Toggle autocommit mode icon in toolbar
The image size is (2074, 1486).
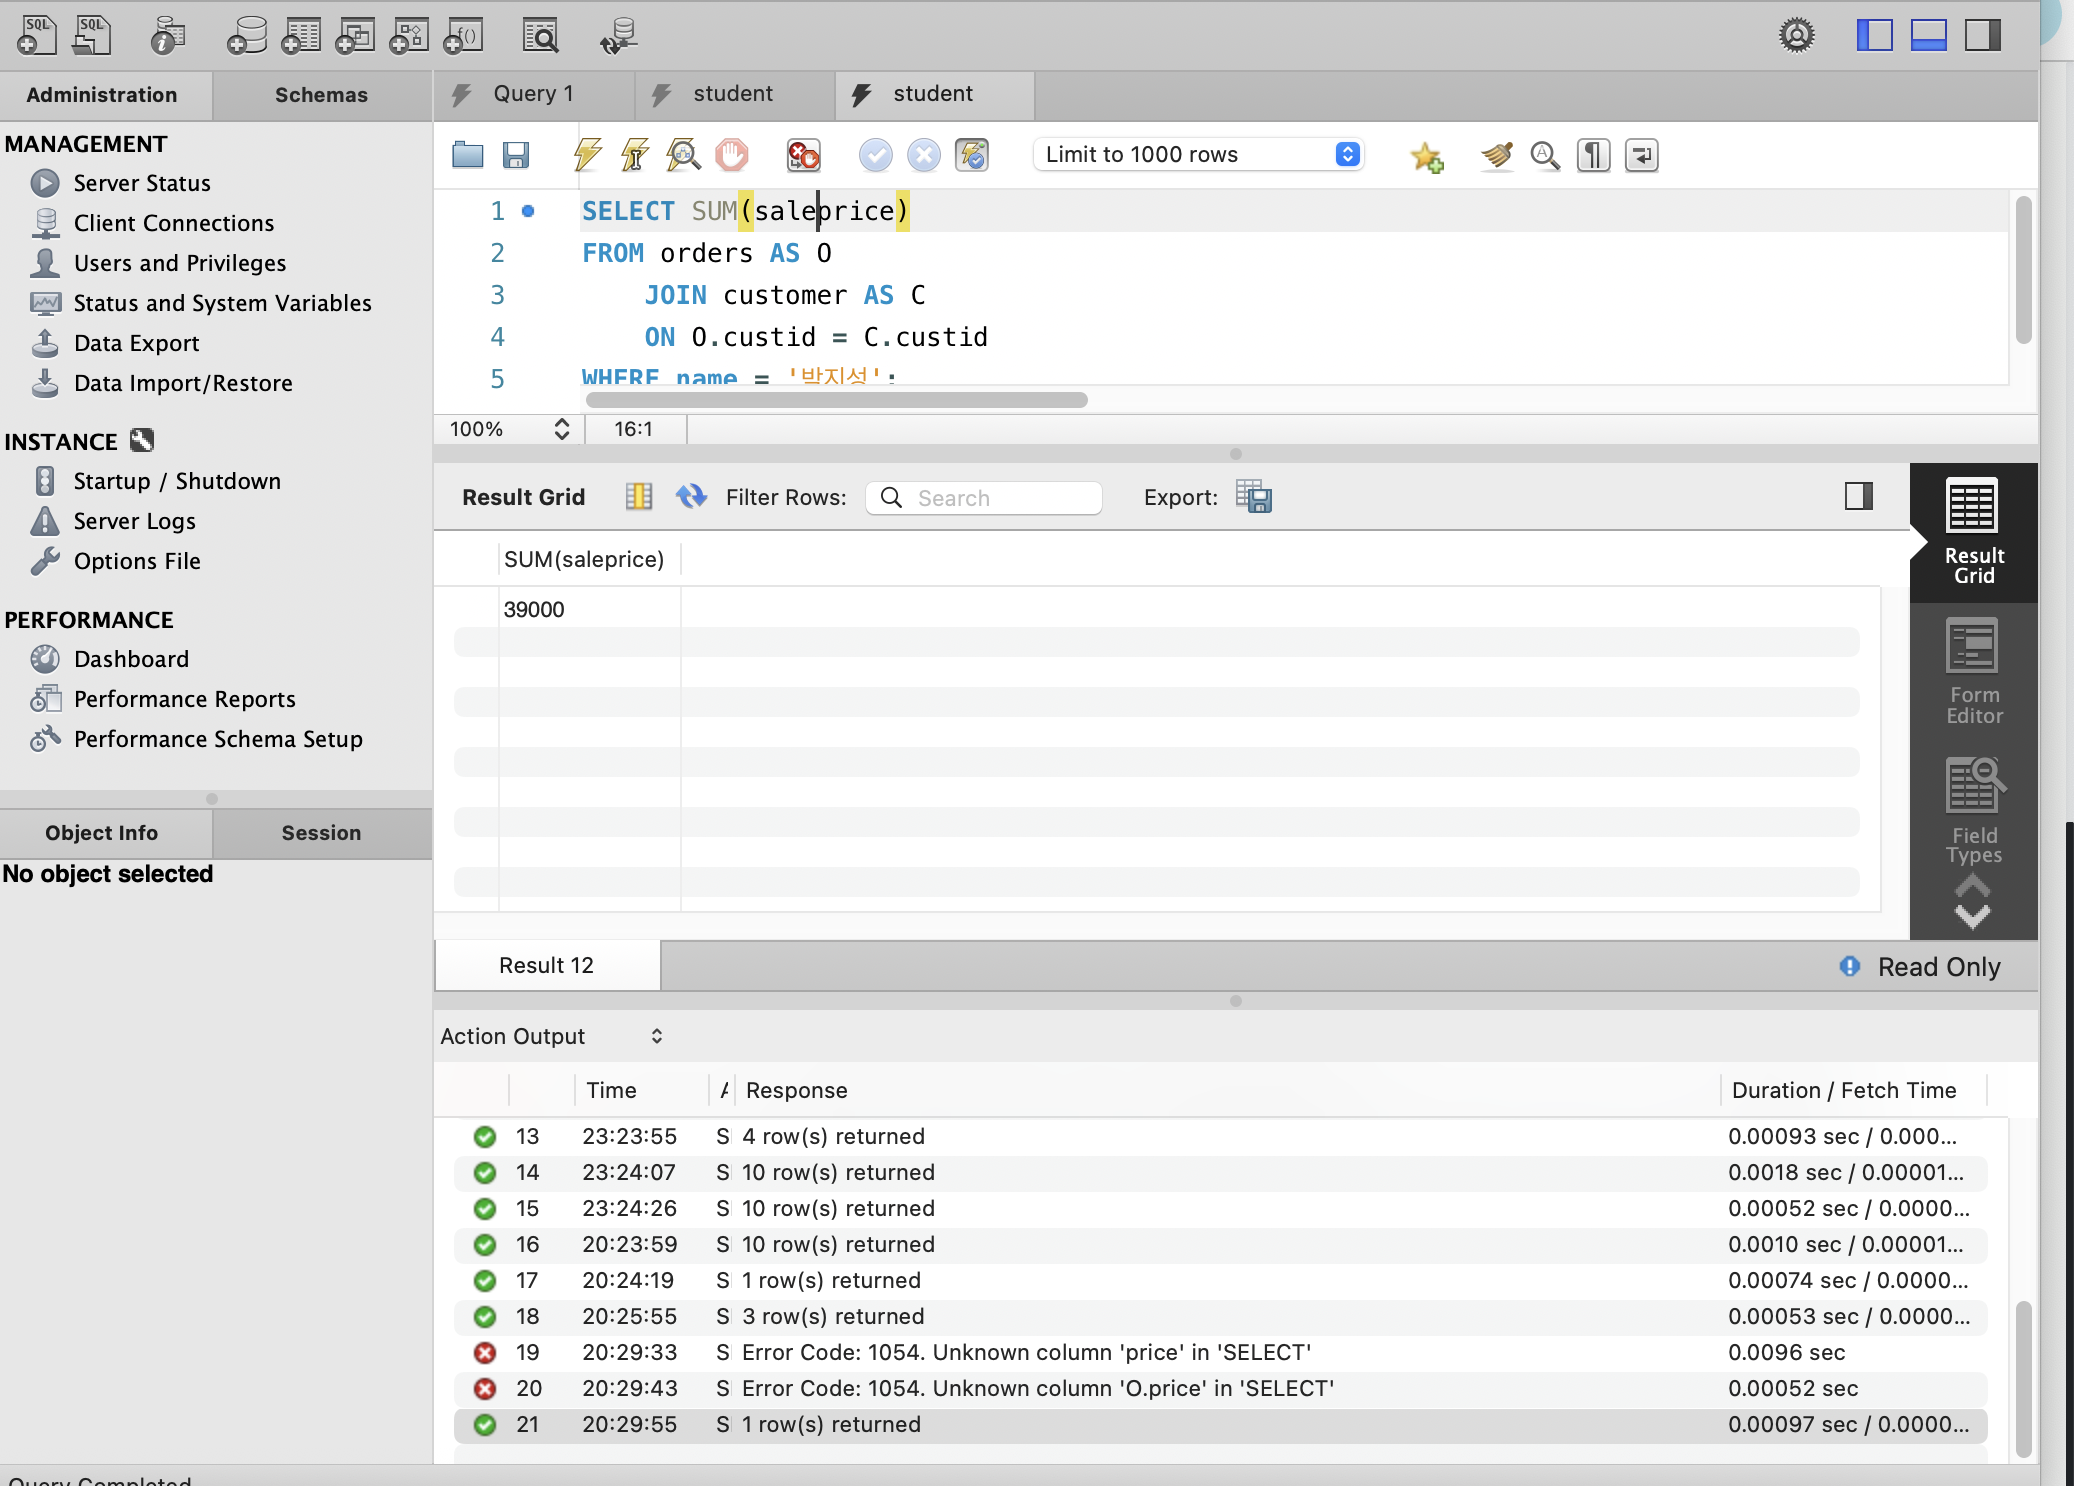tap(971, 155)
